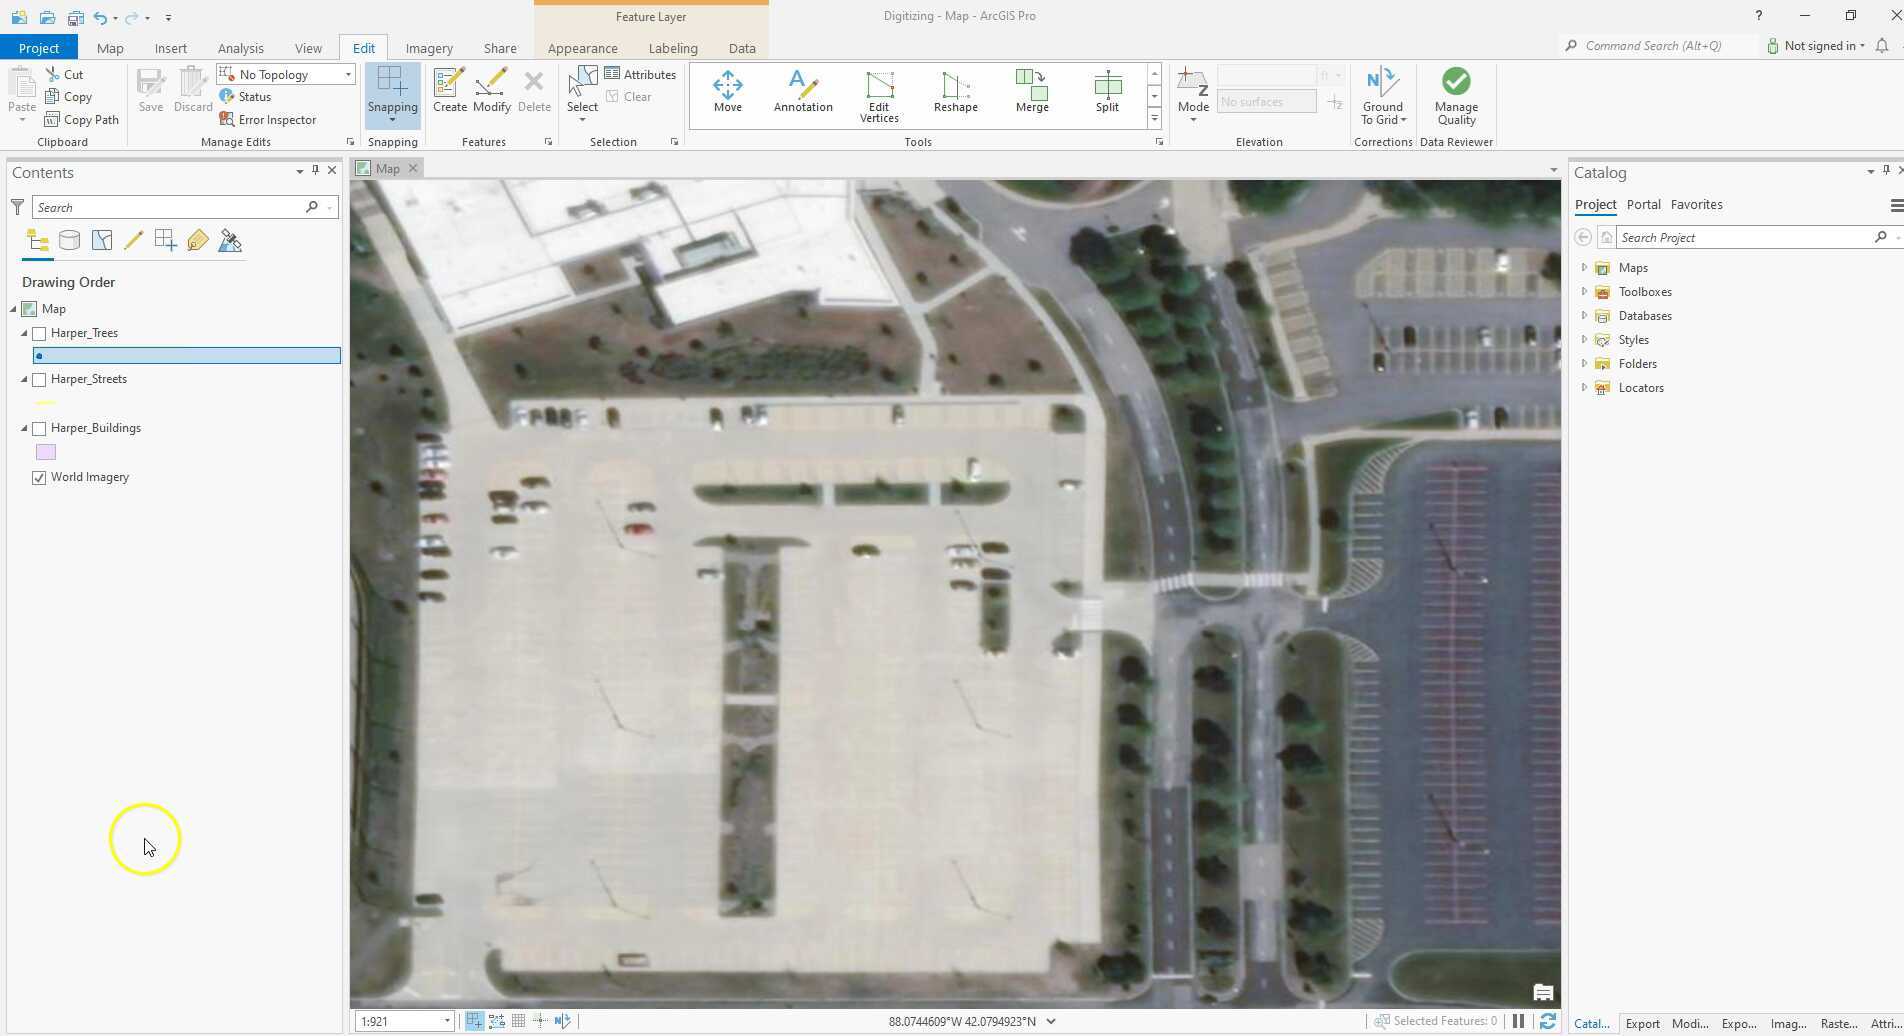Click the Split tool icon
Viewport: 1904px width, 1036px height.
tap(1107, 91)
